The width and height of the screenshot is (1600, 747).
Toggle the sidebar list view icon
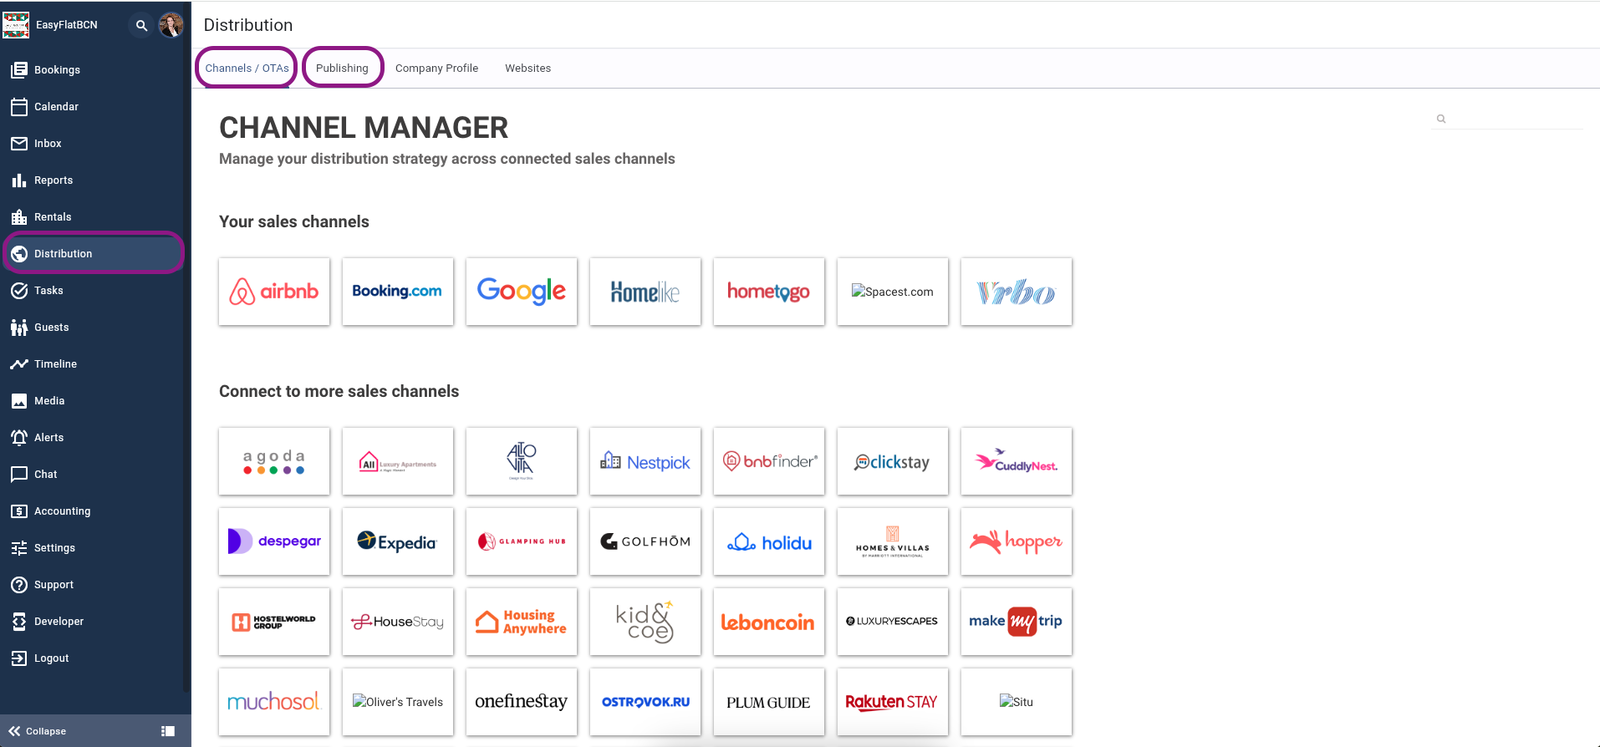[x=168, y=731]
